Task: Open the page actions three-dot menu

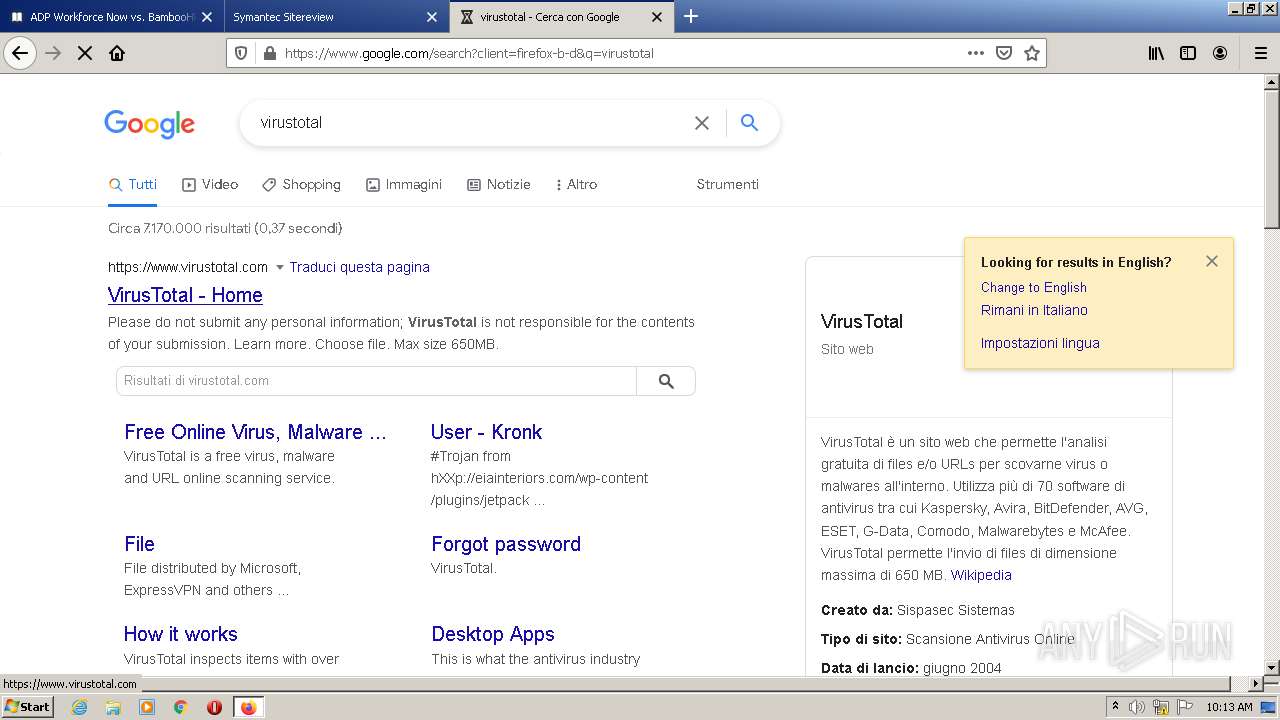Action: tap(976, 53)
